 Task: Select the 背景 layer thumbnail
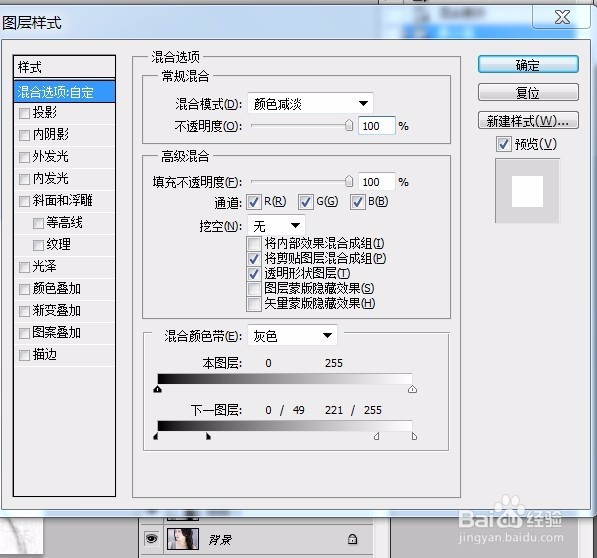[183, 539]
